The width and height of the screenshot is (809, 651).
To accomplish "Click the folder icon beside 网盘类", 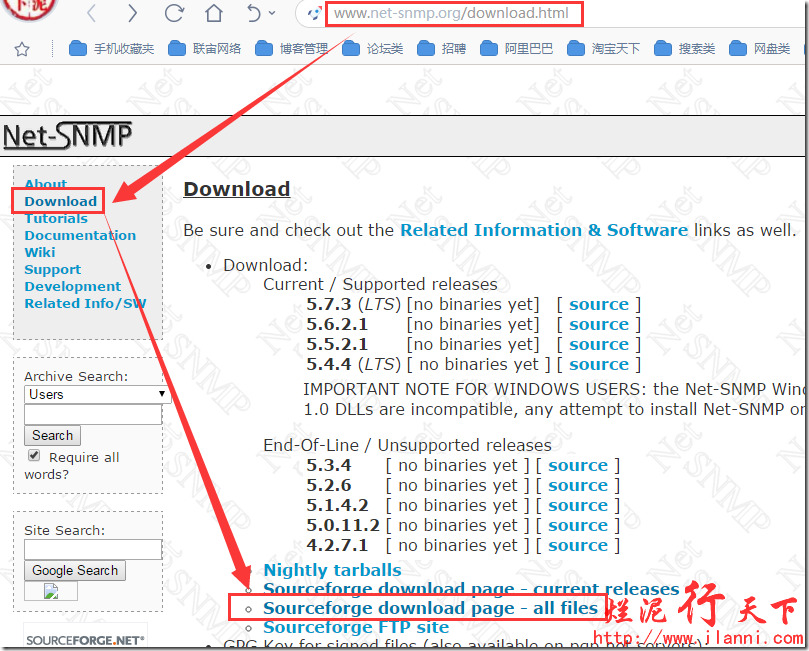I will pos(738,48).
